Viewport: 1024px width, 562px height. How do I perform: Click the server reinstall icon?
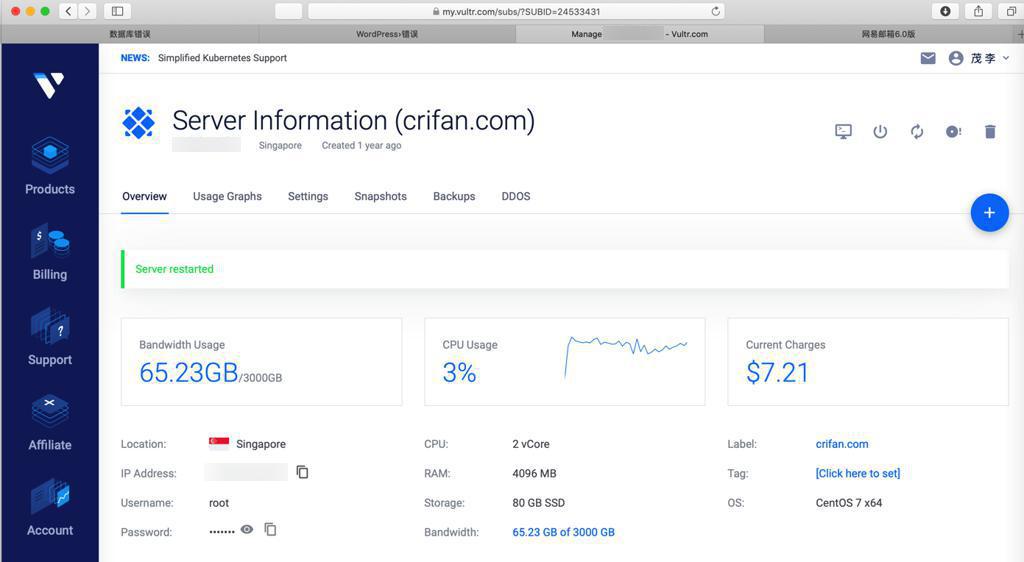point(953,132)
